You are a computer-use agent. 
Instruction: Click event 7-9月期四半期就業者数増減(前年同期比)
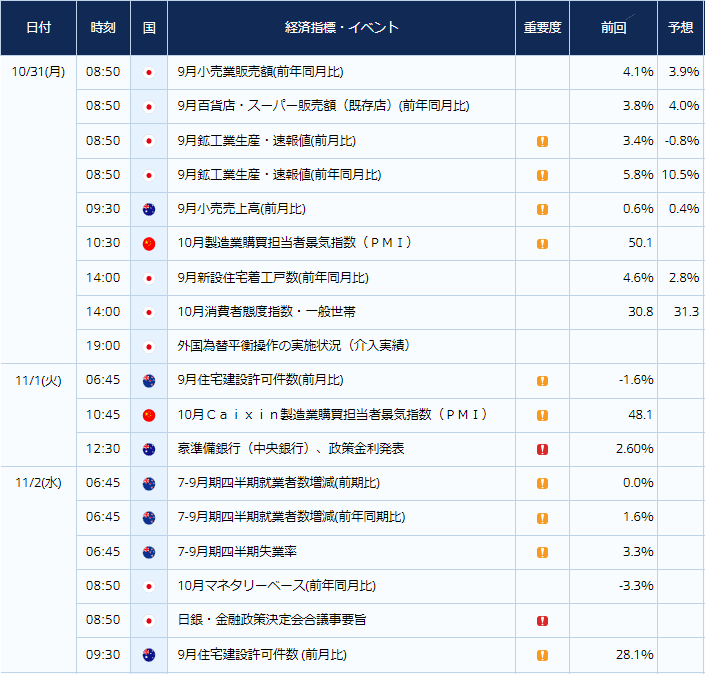pos(291,517)
